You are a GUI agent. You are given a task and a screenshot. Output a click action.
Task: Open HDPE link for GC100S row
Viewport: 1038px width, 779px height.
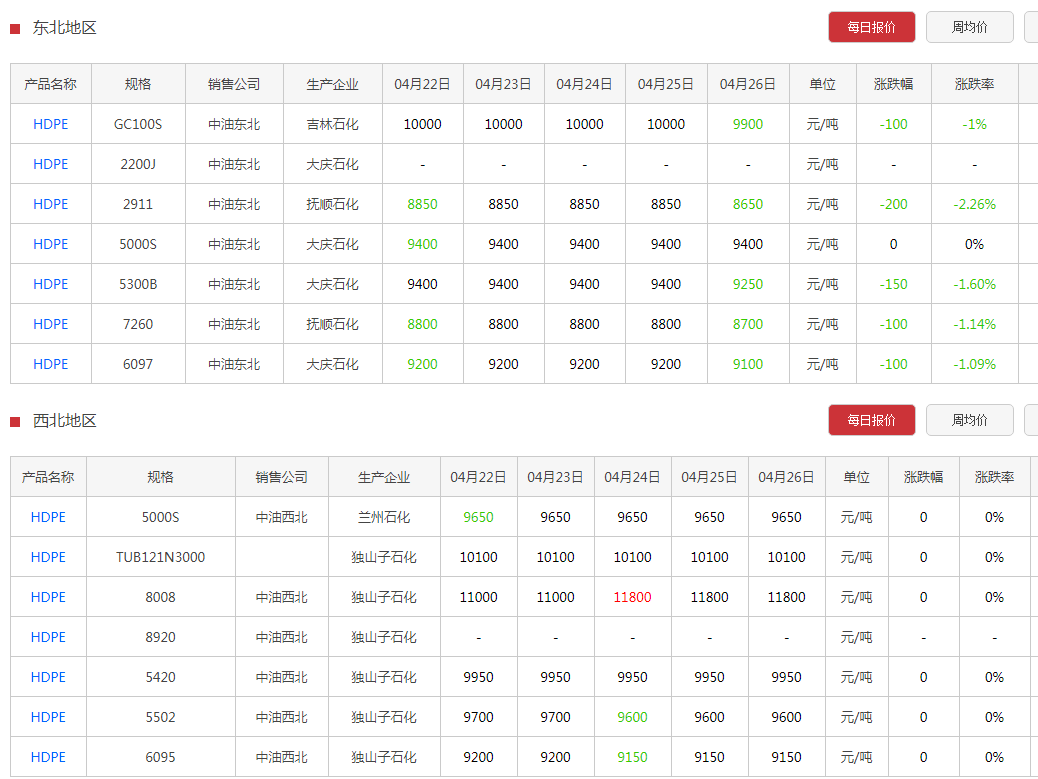(50, 124)
